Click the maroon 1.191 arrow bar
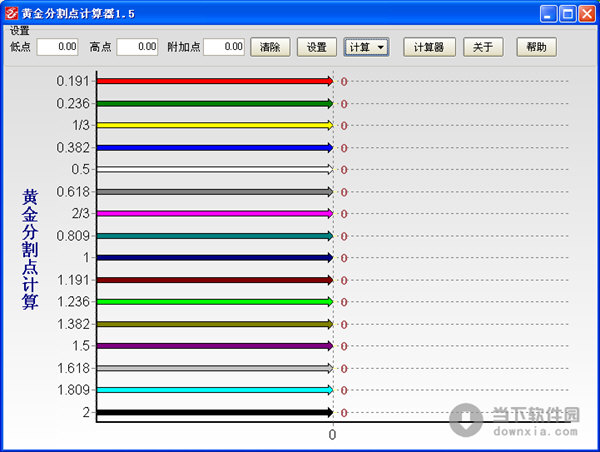The image size is (600, 452). [x=215, y=280]
